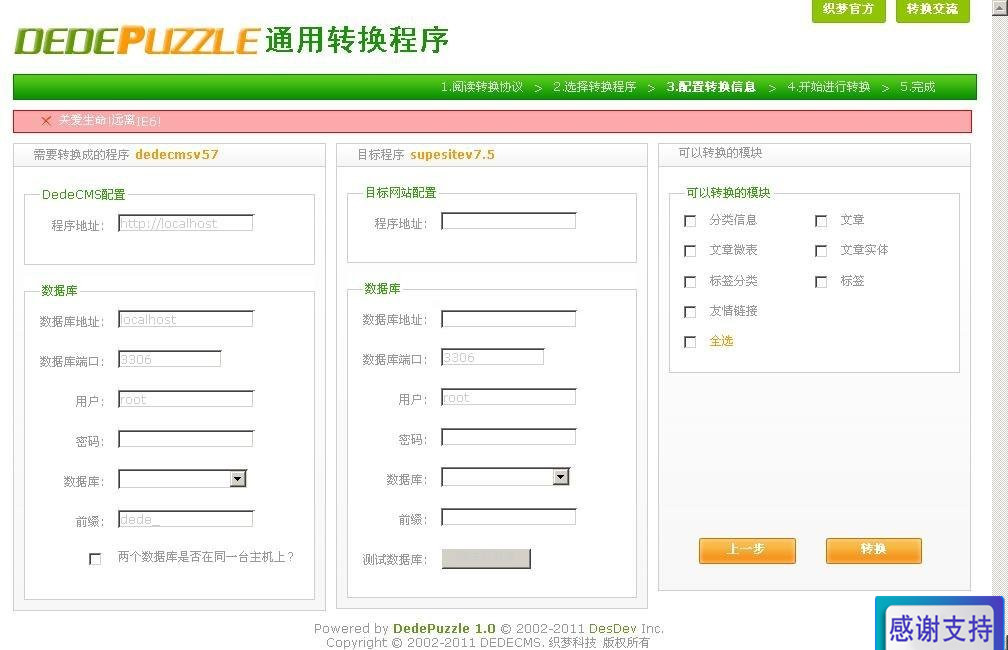Click the 上一步 button
This screenshot has height=650, width=1008.
(747, 550)
